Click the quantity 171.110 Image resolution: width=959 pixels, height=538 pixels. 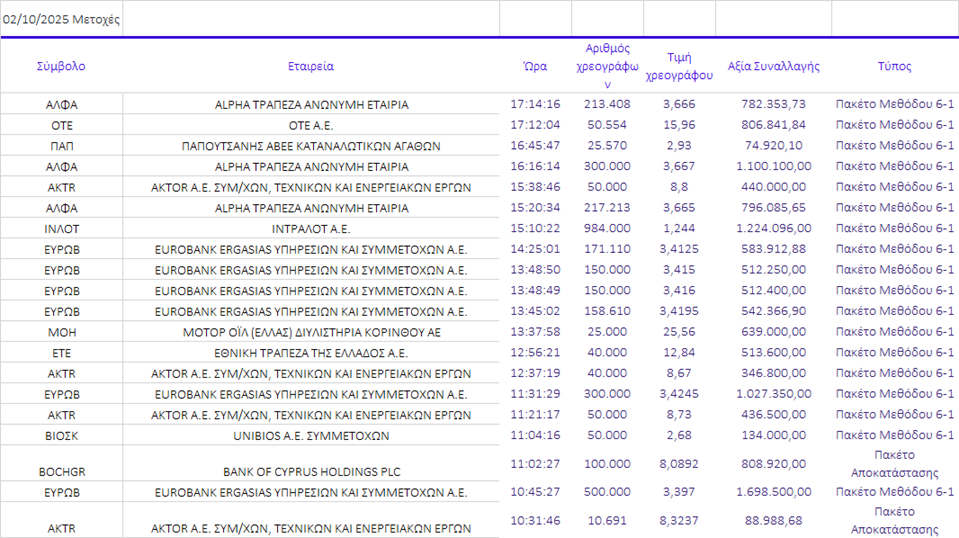[x=607, y=249]
